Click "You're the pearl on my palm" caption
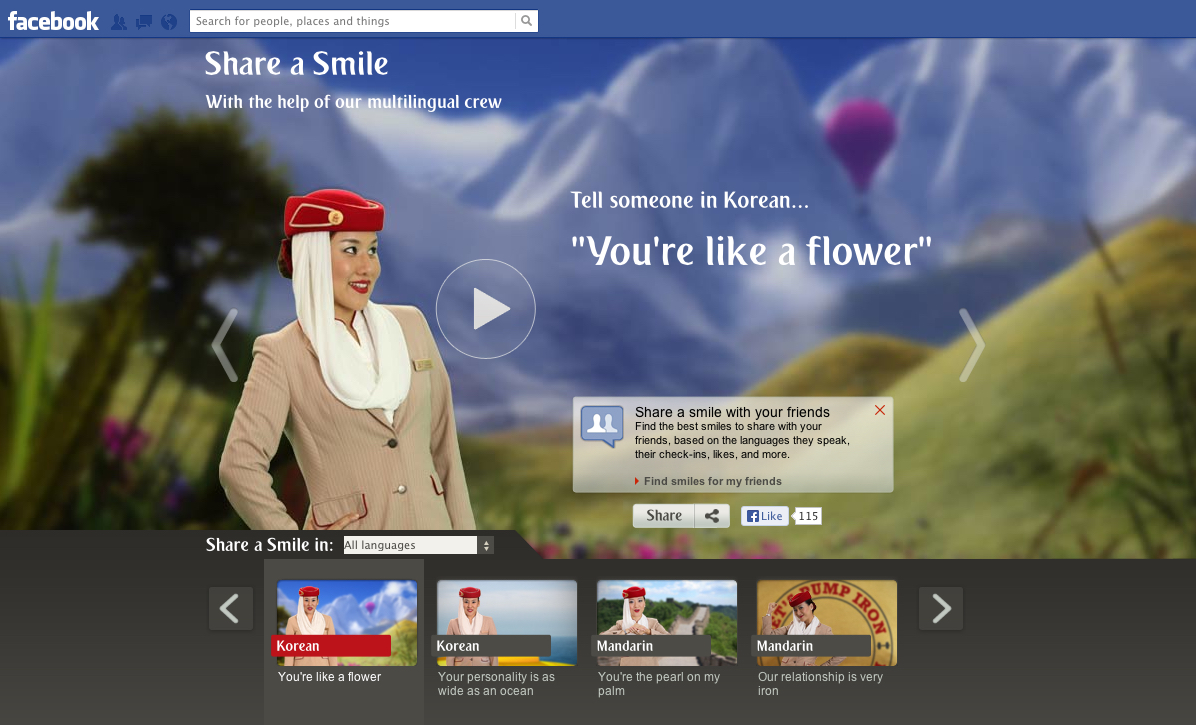Viewport: 1196px width, 725px height. (659, 684)
